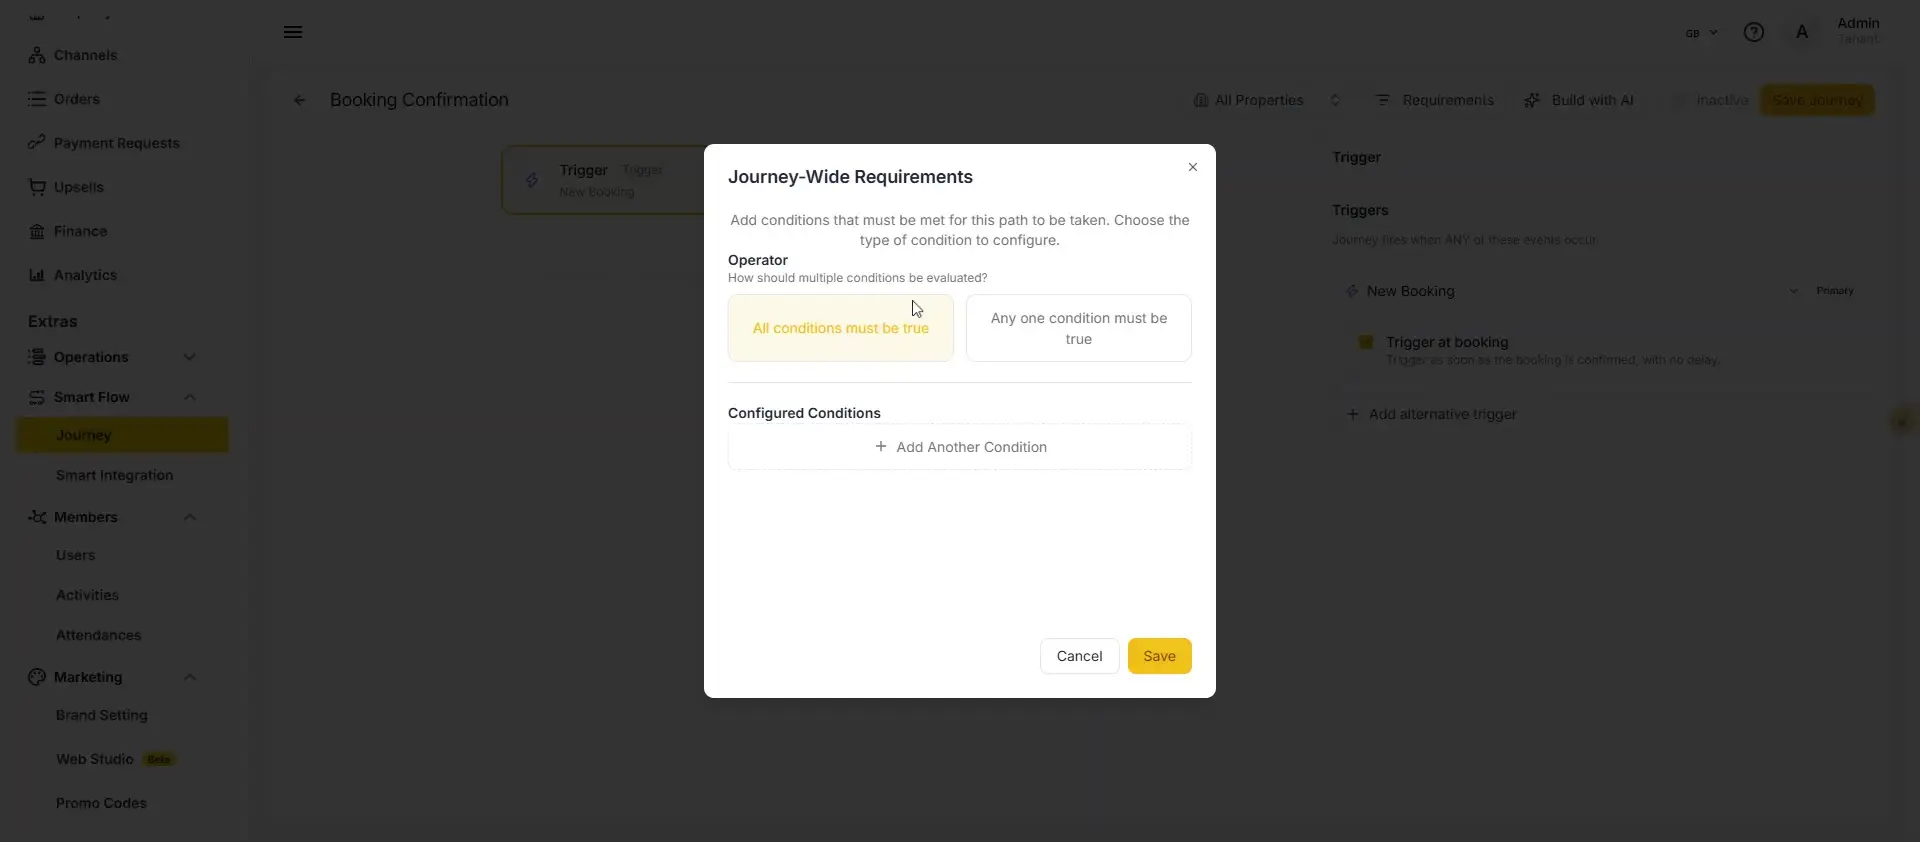Select 'Any one condition must be true' operator
This screenshot has height=842, width=1920.
(1078, 328)
